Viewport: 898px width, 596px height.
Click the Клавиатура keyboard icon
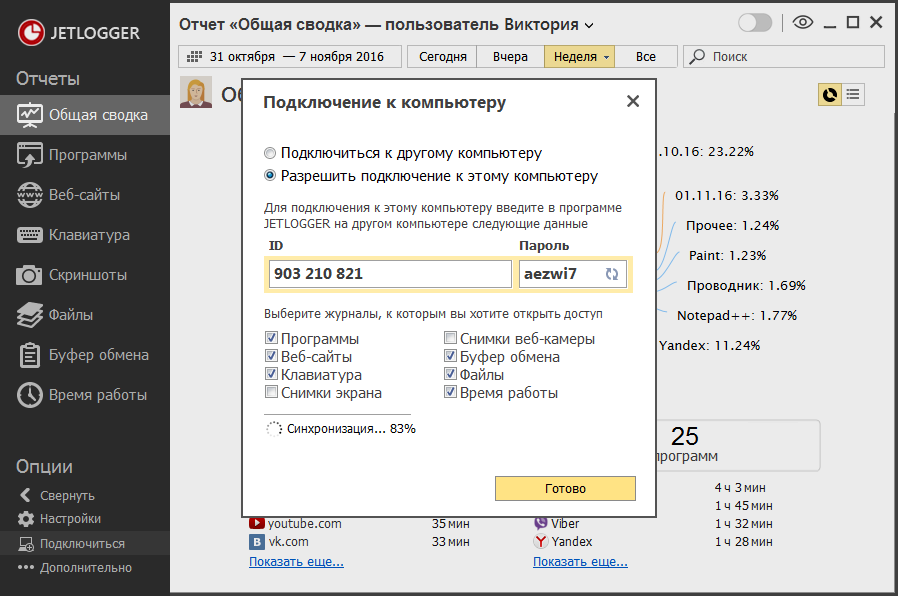click(x=29, y=235)
